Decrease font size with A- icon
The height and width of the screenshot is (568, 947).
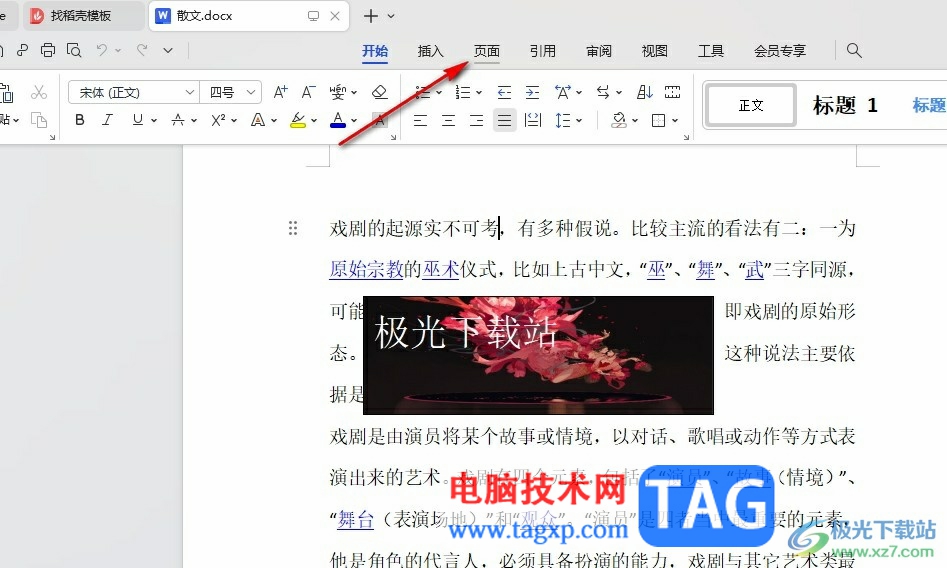[x=308, y=92]
